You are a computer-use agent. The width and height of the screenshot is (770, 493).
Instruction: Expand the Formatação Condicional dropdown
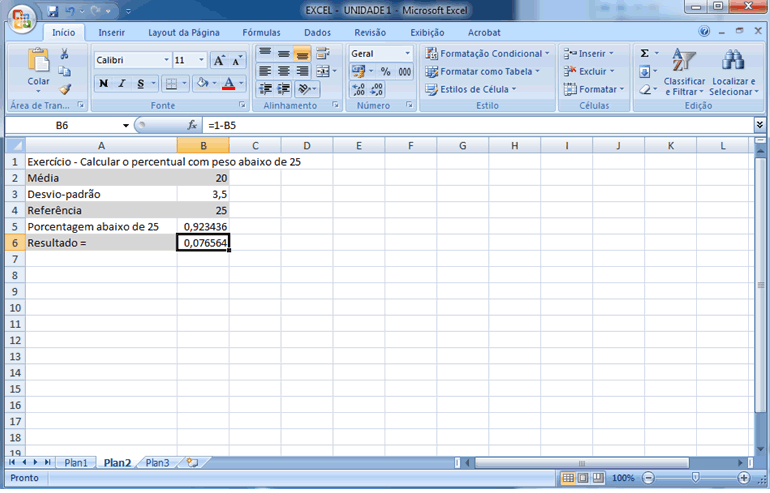[x=547, y=54]
